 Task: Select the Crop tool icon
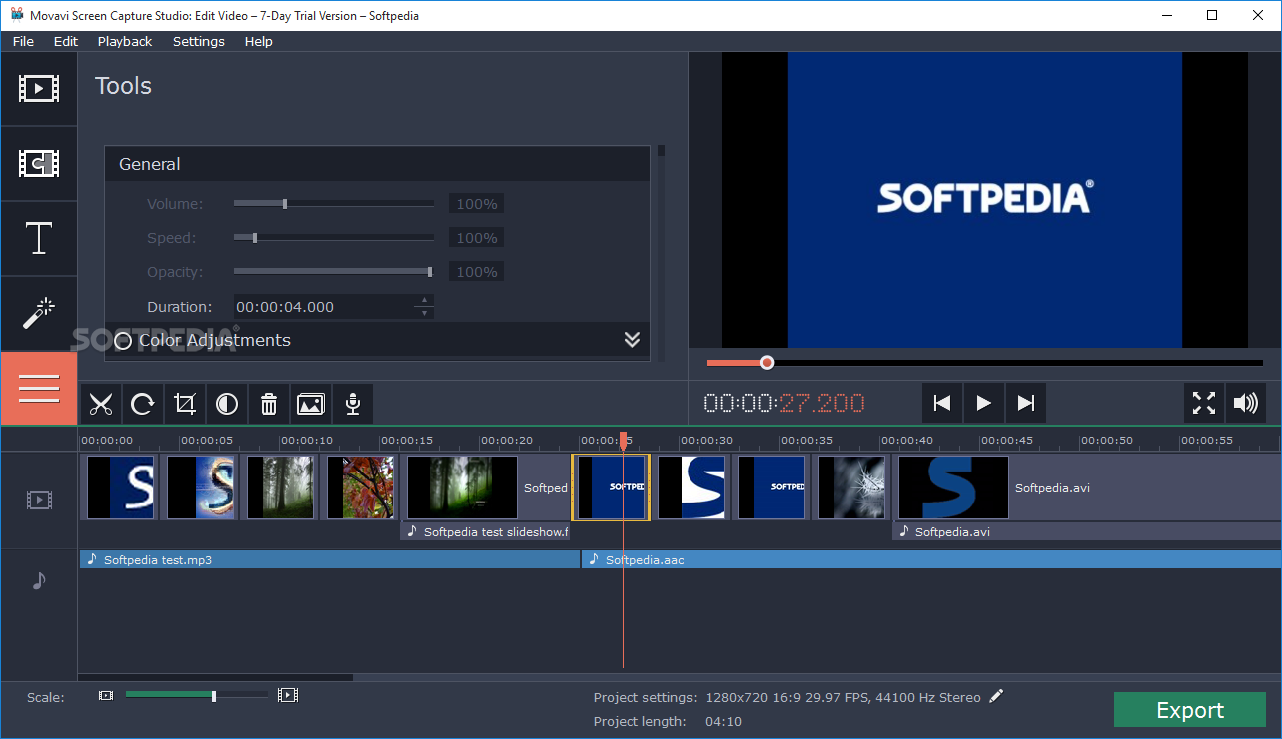pyautogui.click(x=185, y=404)
